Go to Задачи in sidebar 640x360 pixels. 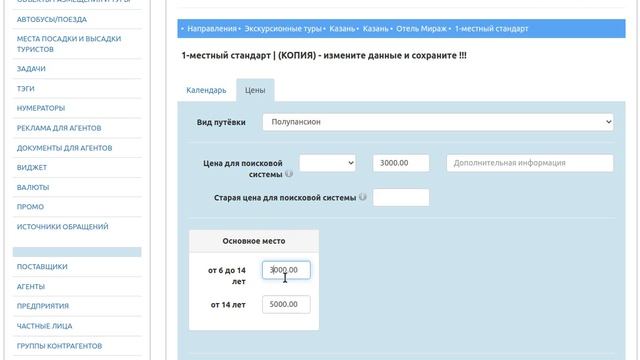31,69
